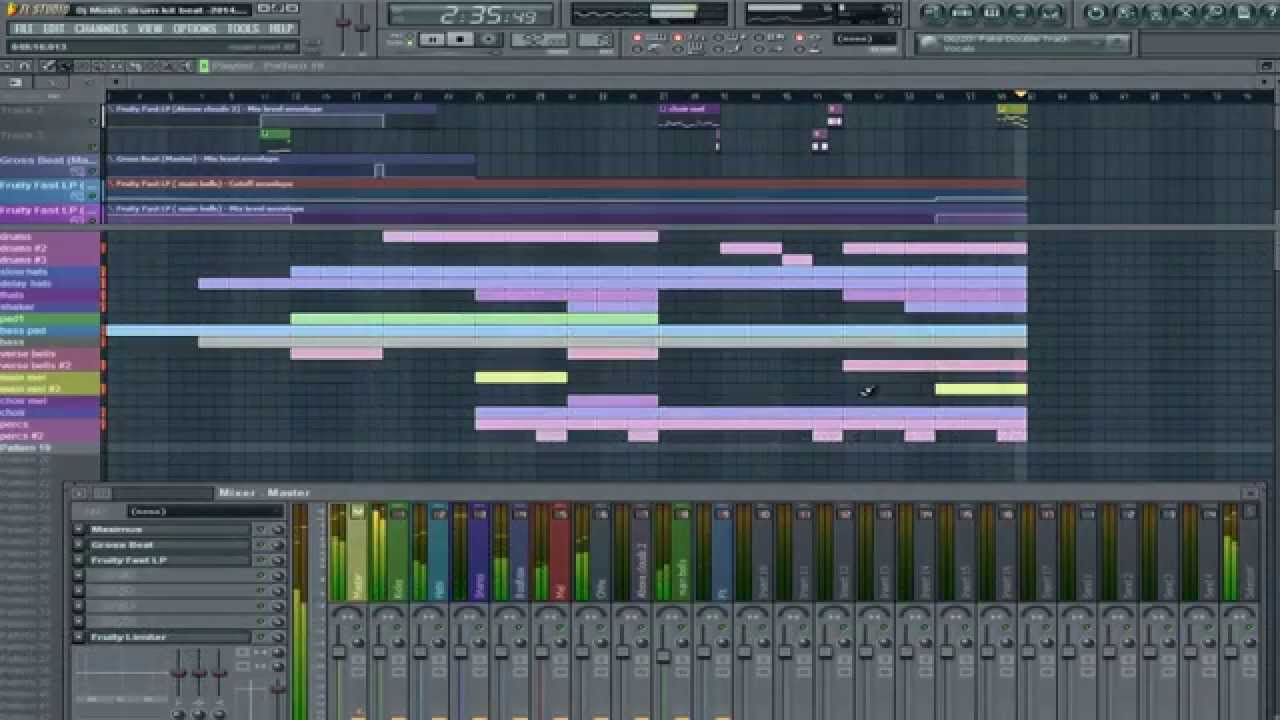Toggle Maximus effect enable switch

tap(261, 529)
